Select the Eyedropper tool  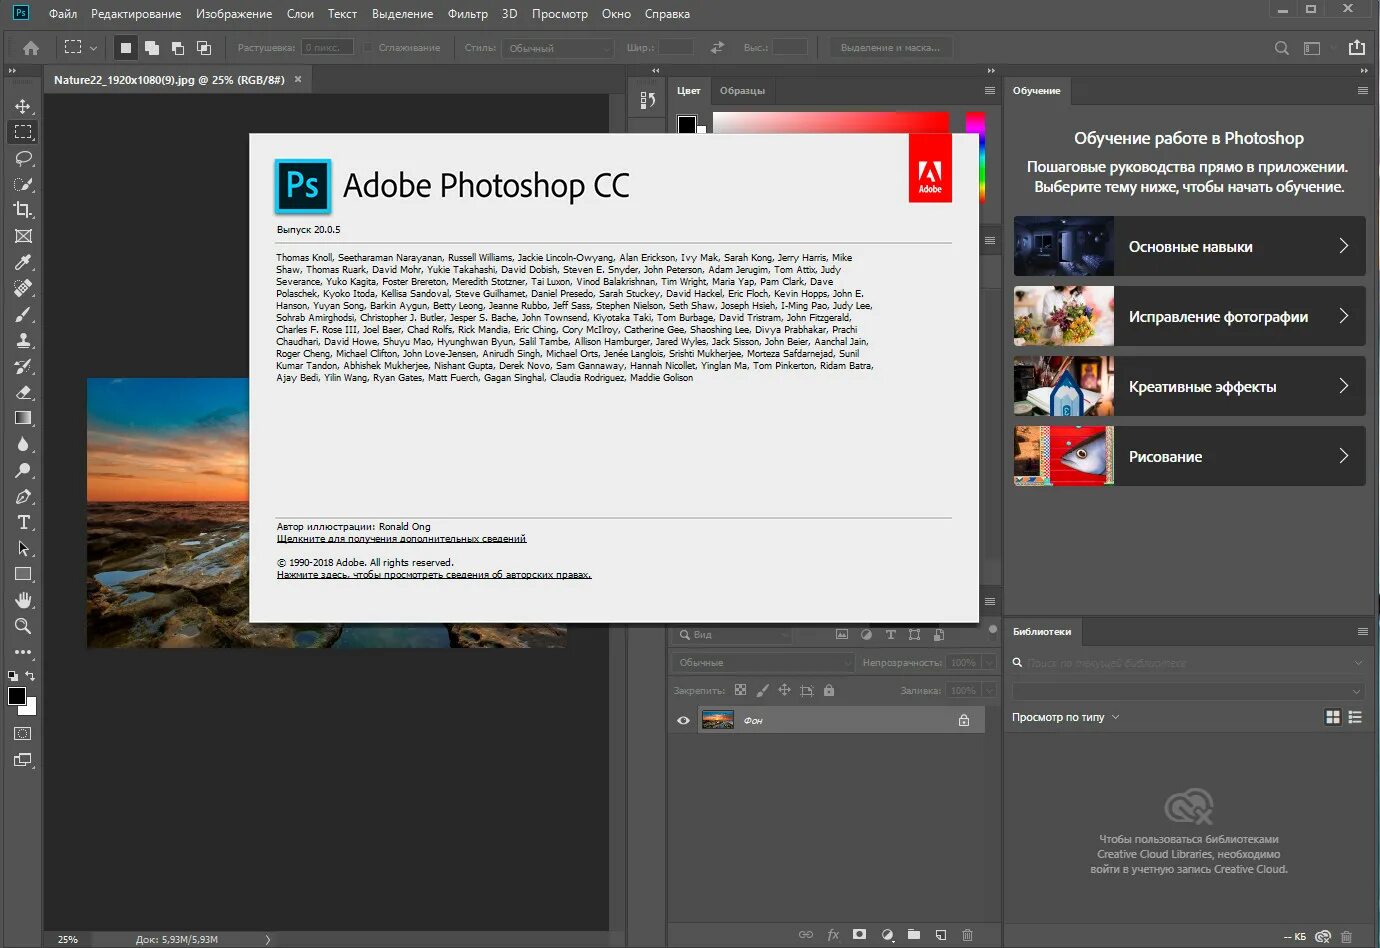tap(23, 262)
